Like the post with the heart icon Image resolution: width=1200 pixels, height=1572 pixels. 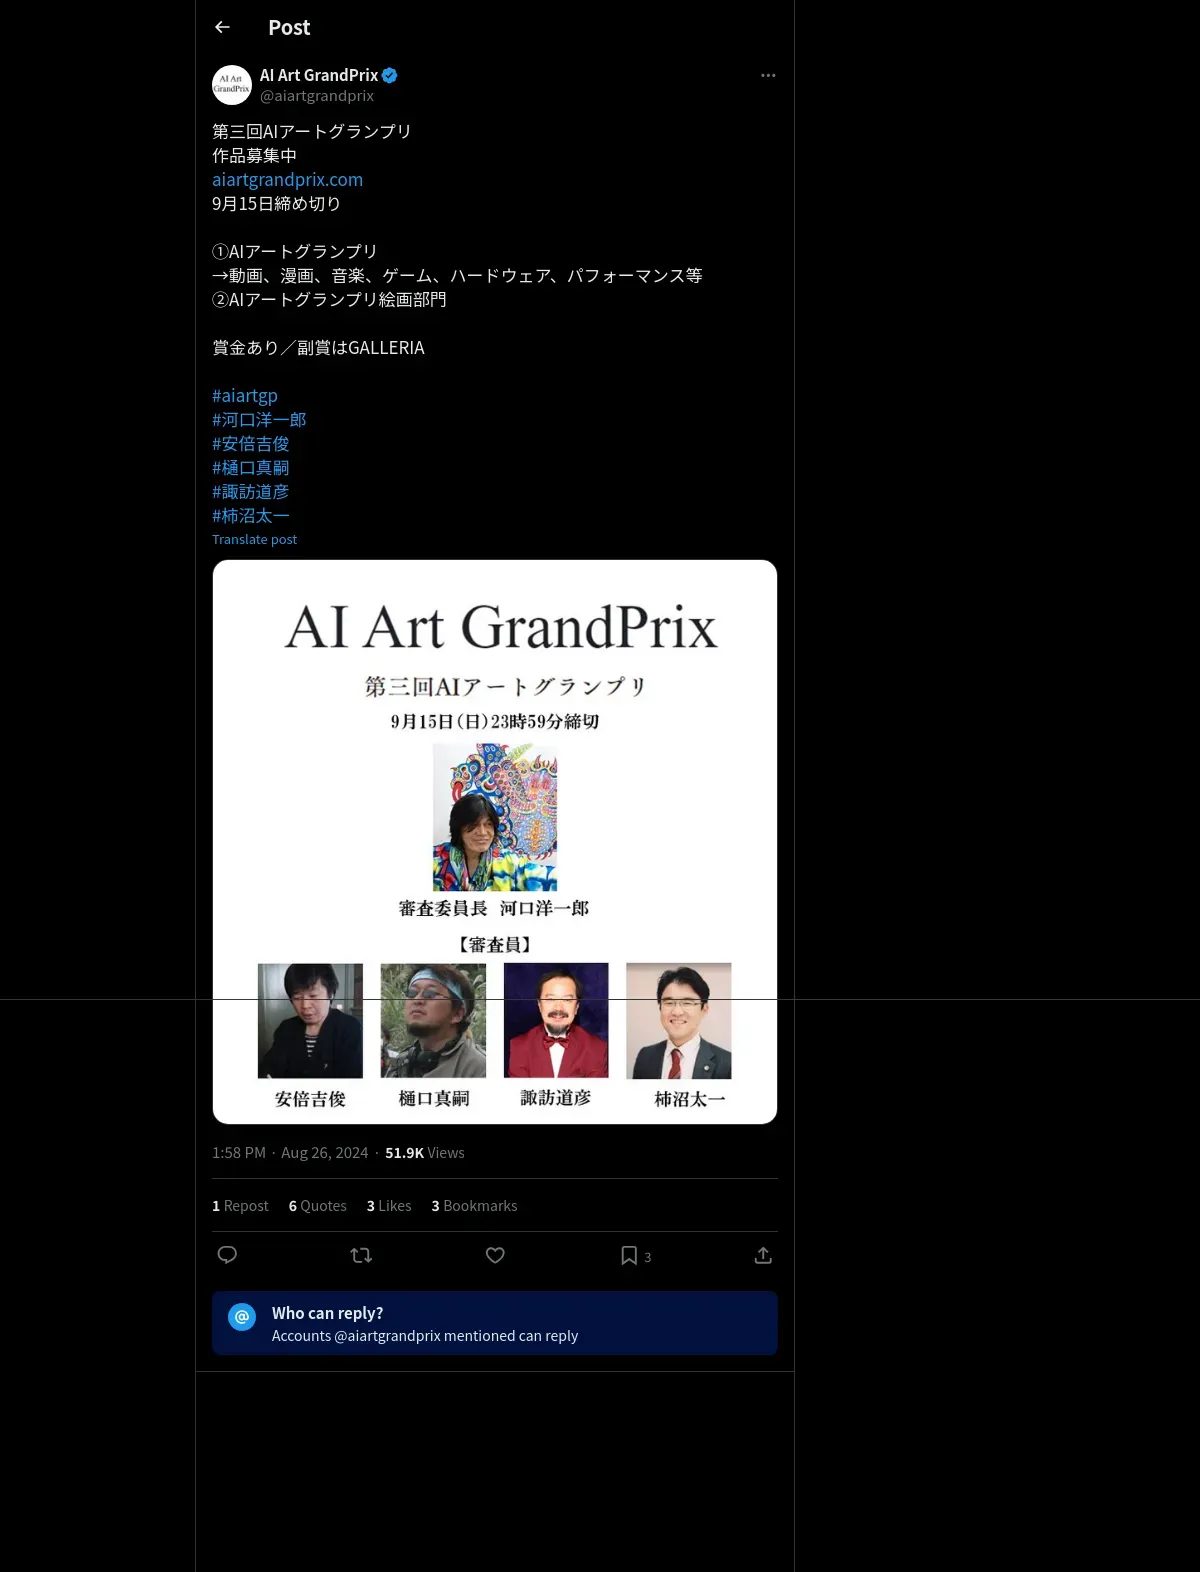click(x=495, y=1255)
